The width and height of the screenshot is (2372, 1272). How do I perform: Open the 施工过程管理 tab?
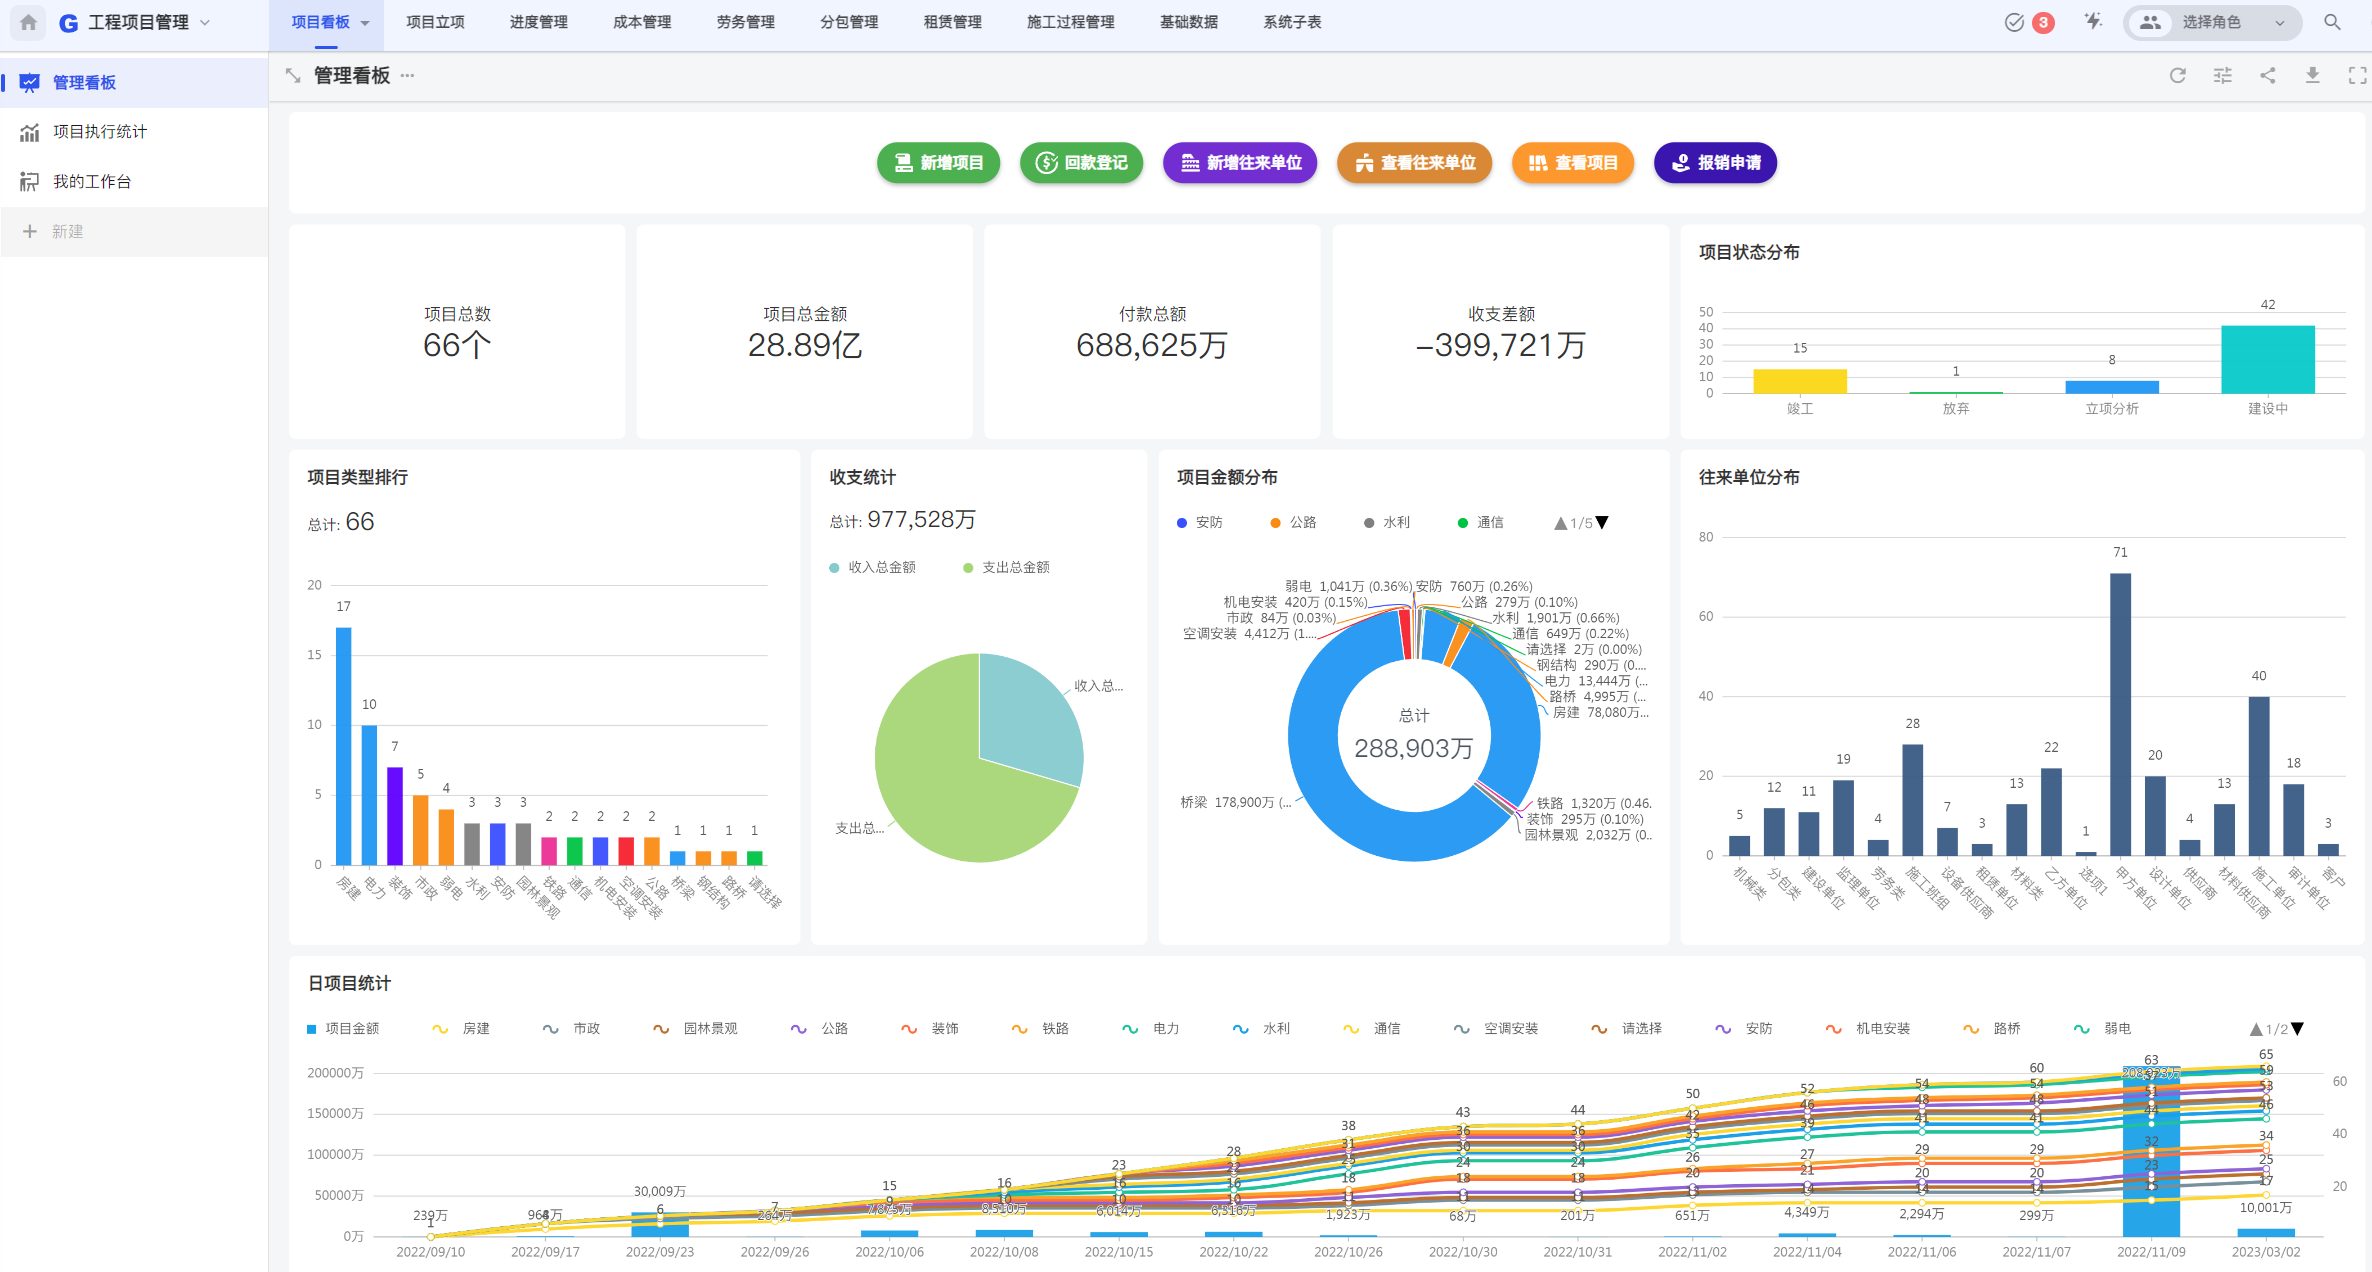click(1070, 22)
